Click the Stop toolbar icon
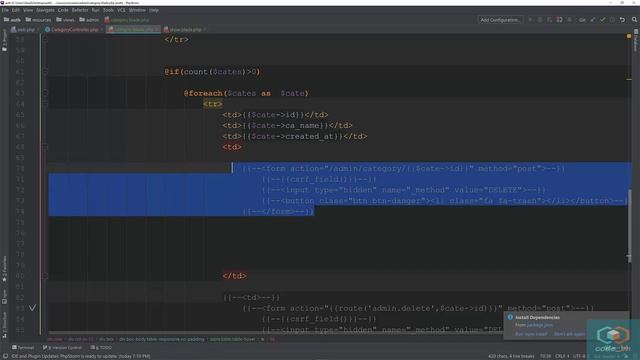 [570, 20]
